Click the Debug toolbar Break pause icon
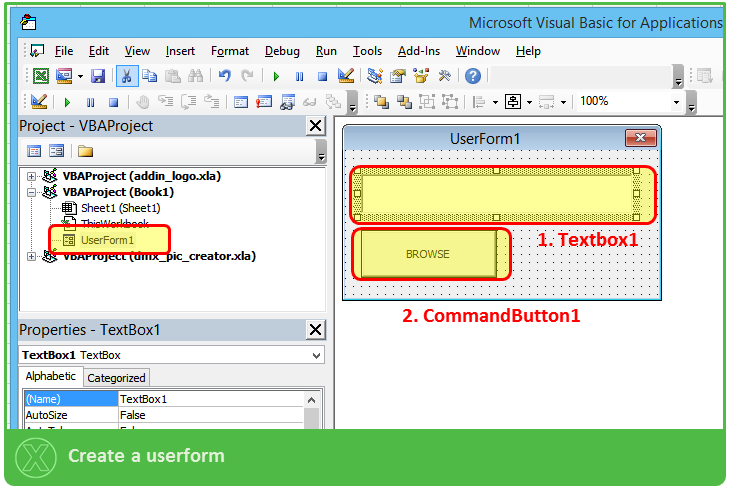 90,102
